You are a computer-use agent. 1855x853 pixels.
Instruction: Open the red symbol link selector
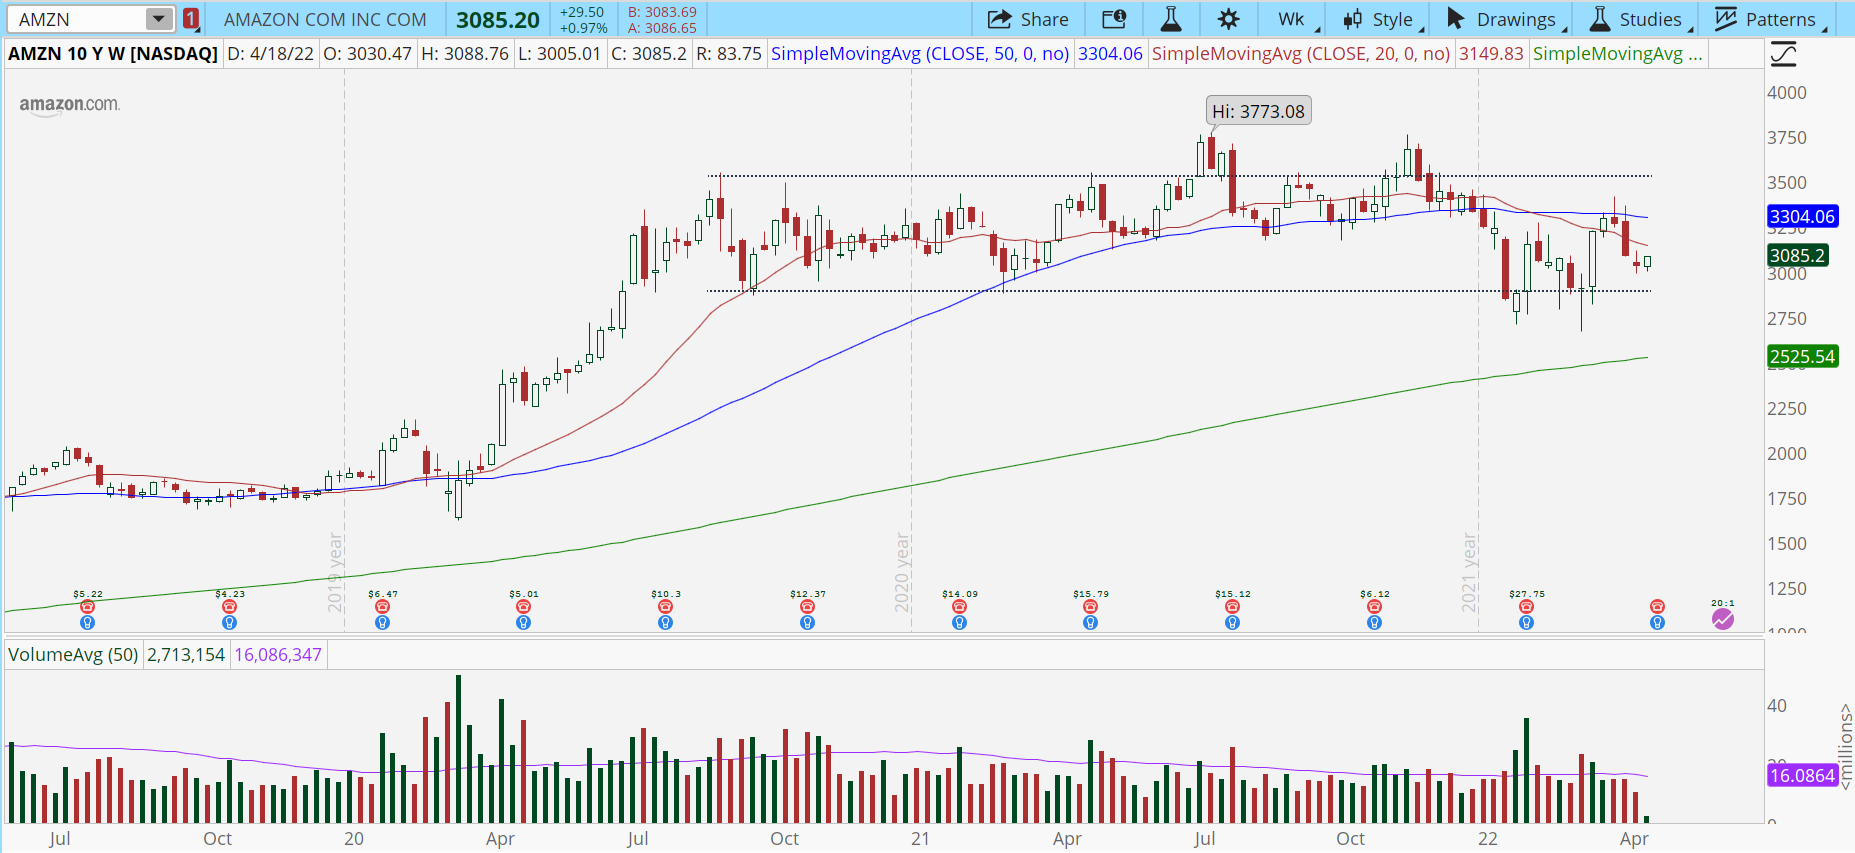(x=191, y=19)
